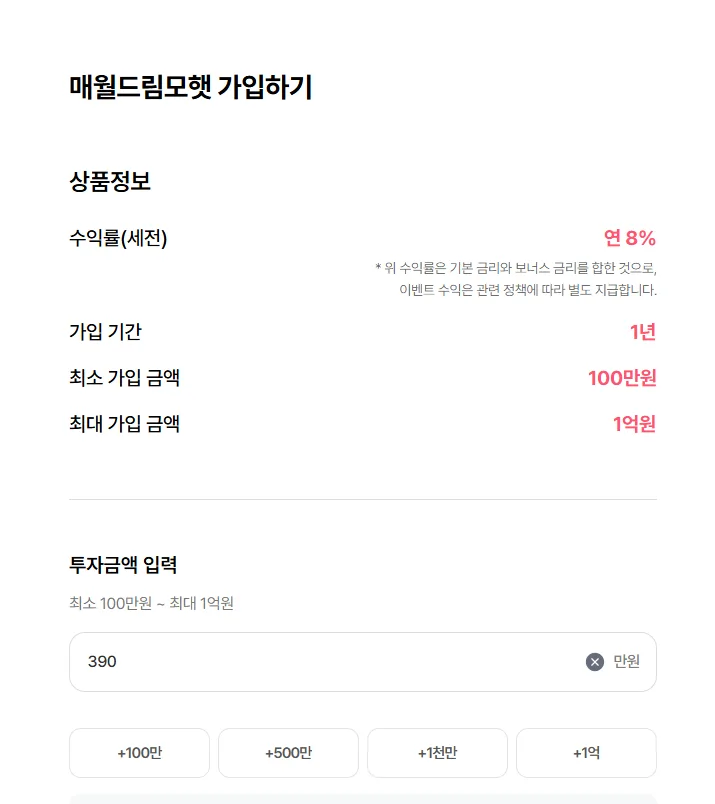Screen dimensions: 715x804
Task: Add 1 million with the +100만 button
Action: (140, 753)
